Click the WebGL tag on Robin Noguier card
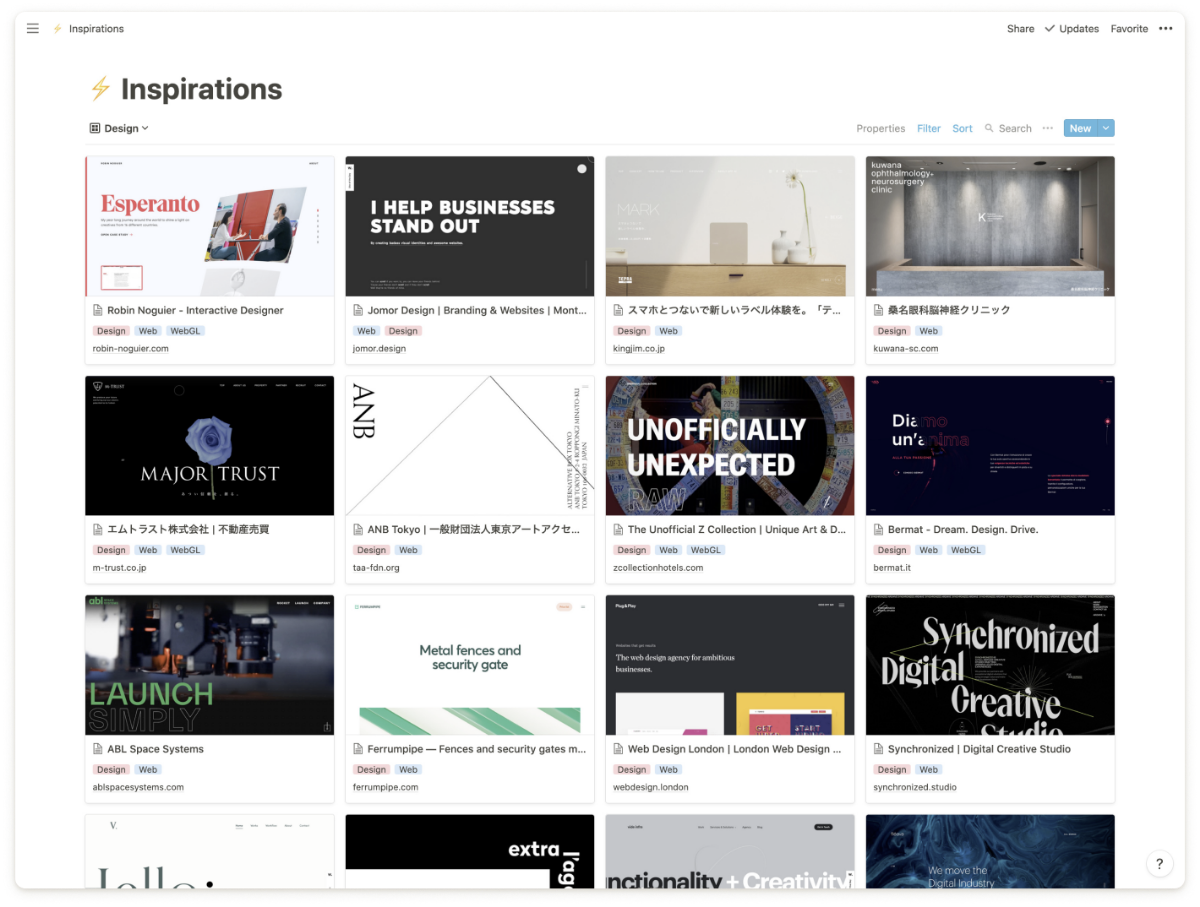The image size is (1200, 907). click(x=185, y=331)
